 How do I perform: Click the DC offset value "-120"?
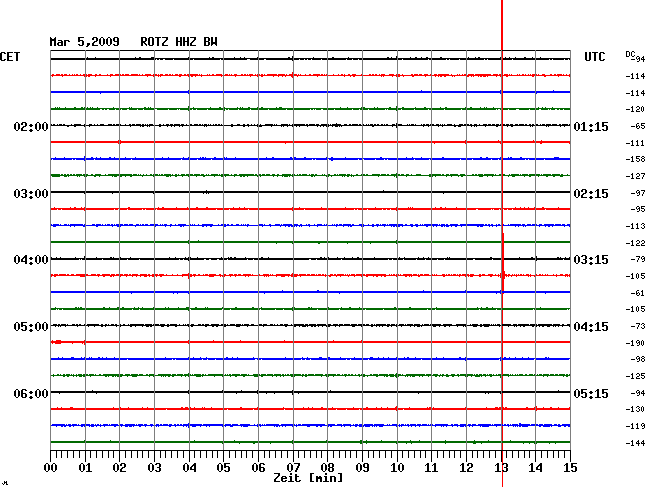point(635,109)
